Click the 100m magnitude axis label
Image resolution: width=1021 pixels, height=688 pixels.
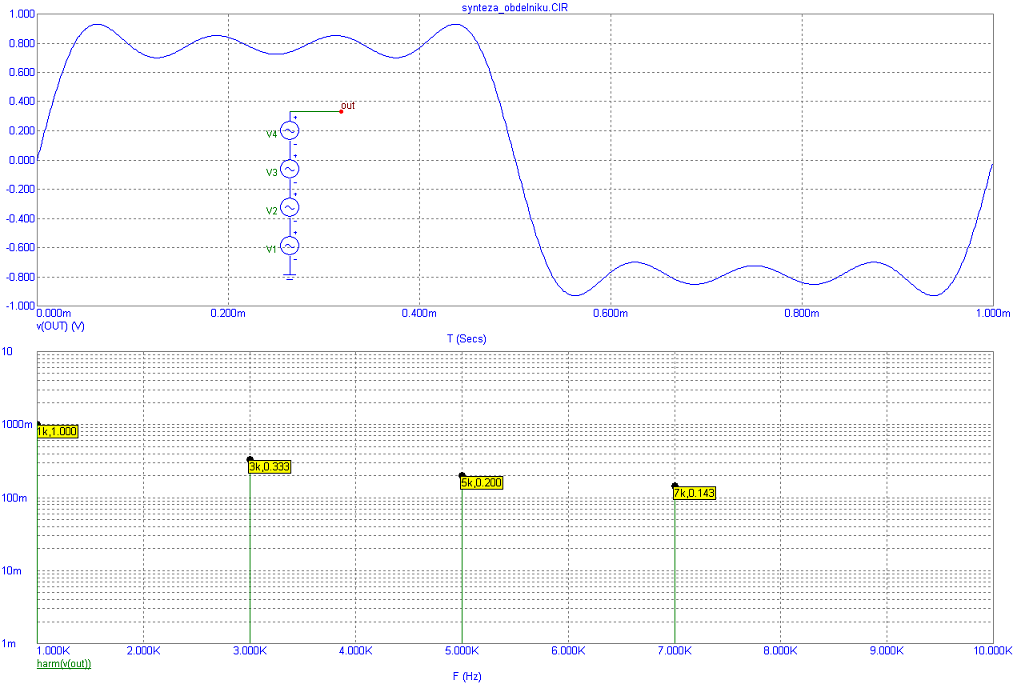pos(12,499)
